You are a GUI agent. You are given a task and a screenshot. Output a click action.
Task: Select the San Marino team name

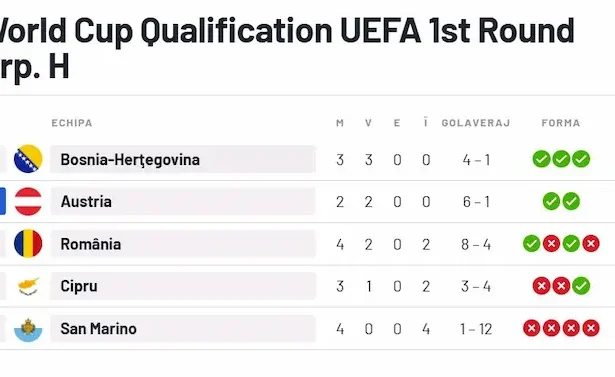pyautogui.click(x=98, y=329)
